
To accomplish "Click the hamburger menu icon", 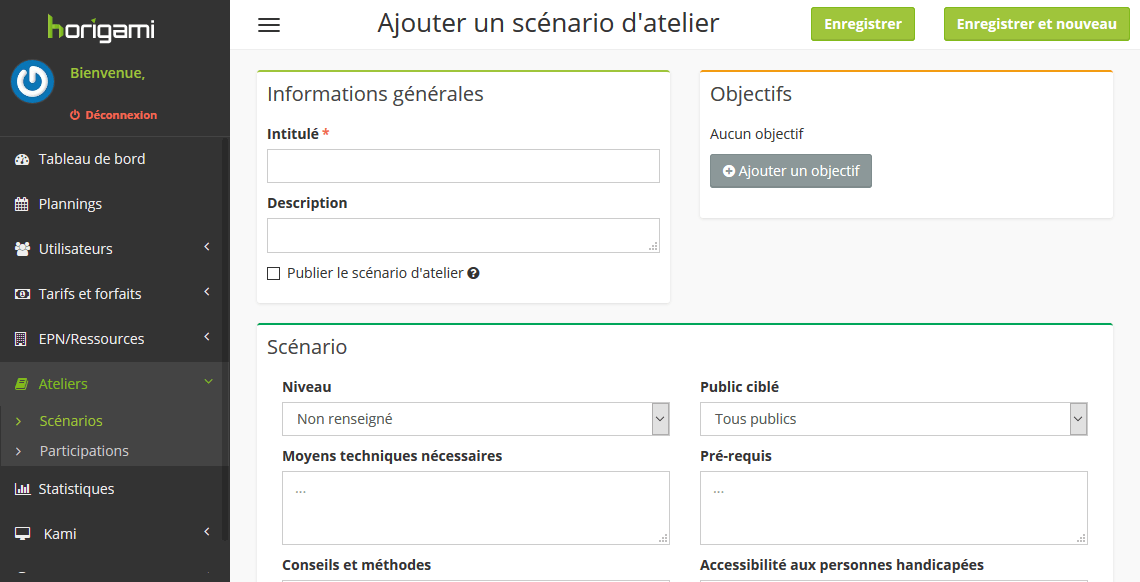I will (269, 25).
